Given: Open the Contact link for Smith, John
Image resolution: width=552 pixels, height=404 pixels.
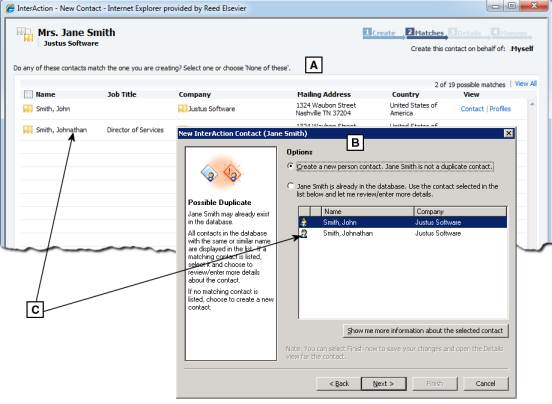Looking at the screenshot, I should [472, 109].
